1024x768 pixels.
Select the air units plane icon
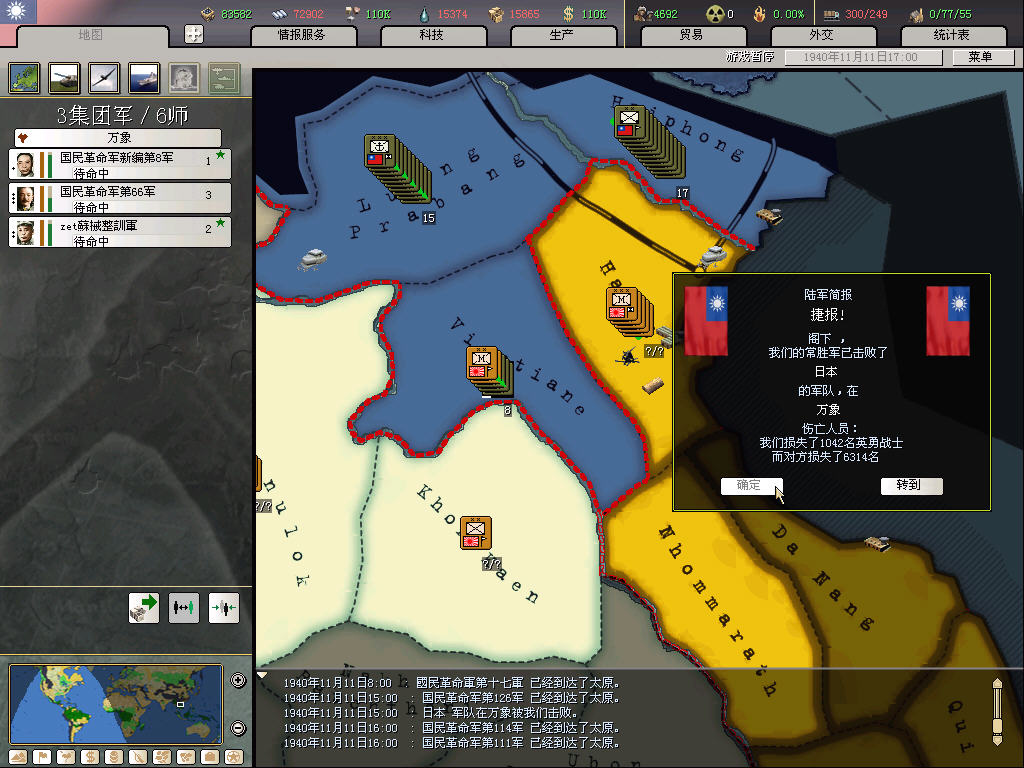point(104,77)
